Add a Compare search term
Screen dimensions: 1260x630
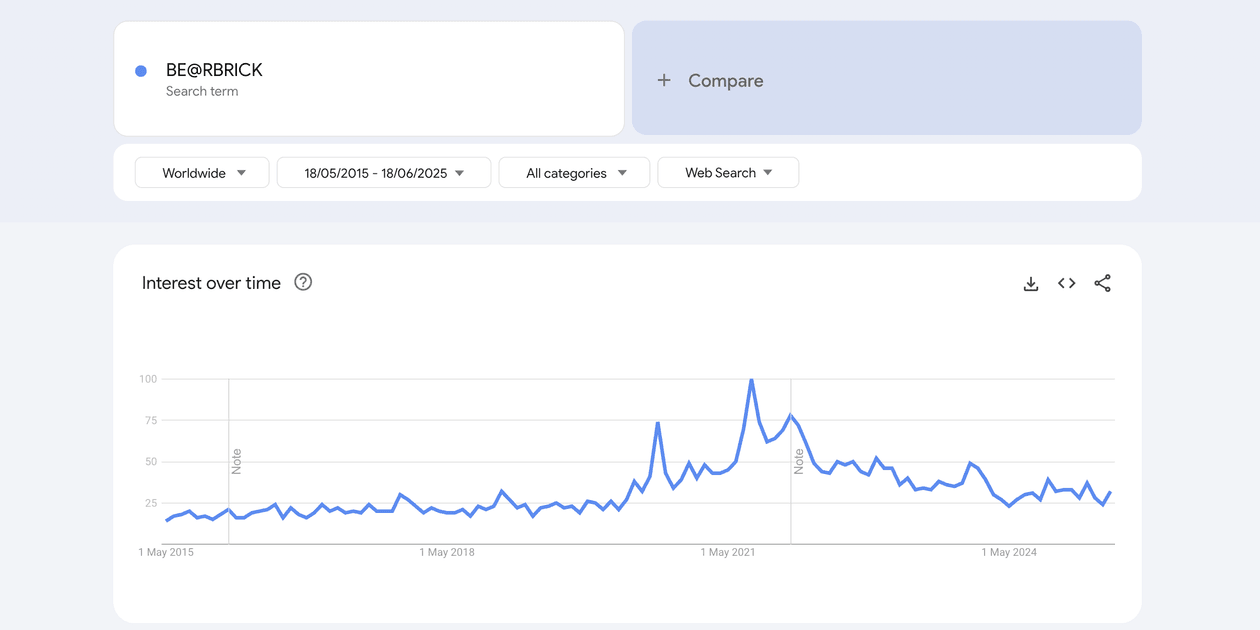pyautogui.click(x=886, y=78)
